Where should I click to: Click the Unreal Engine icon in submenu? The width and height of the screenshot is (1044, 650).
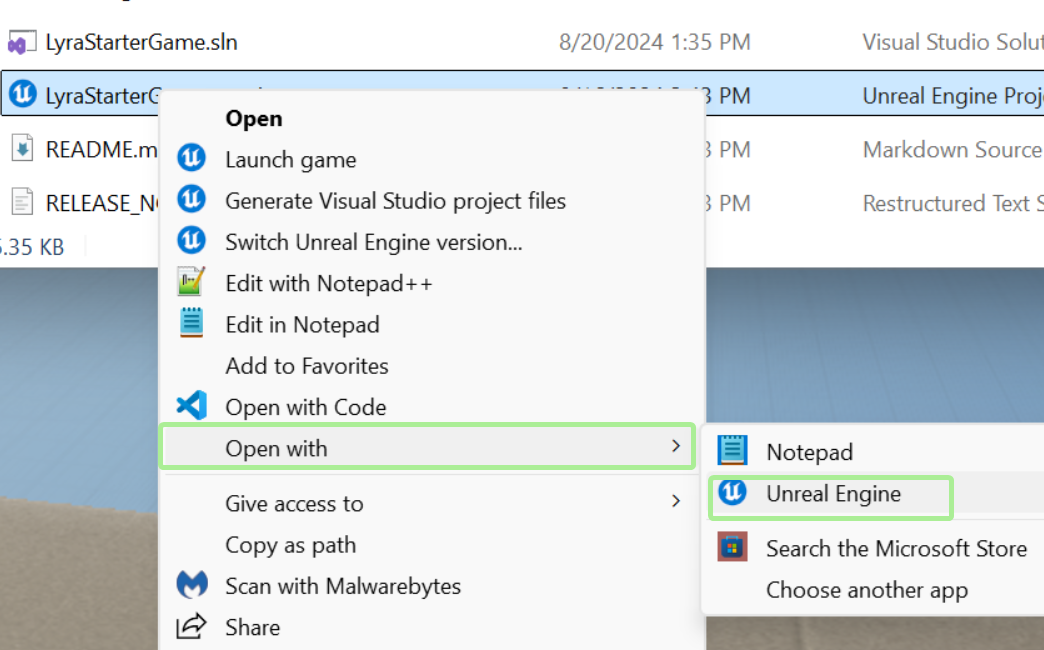[x=732, y=493]
